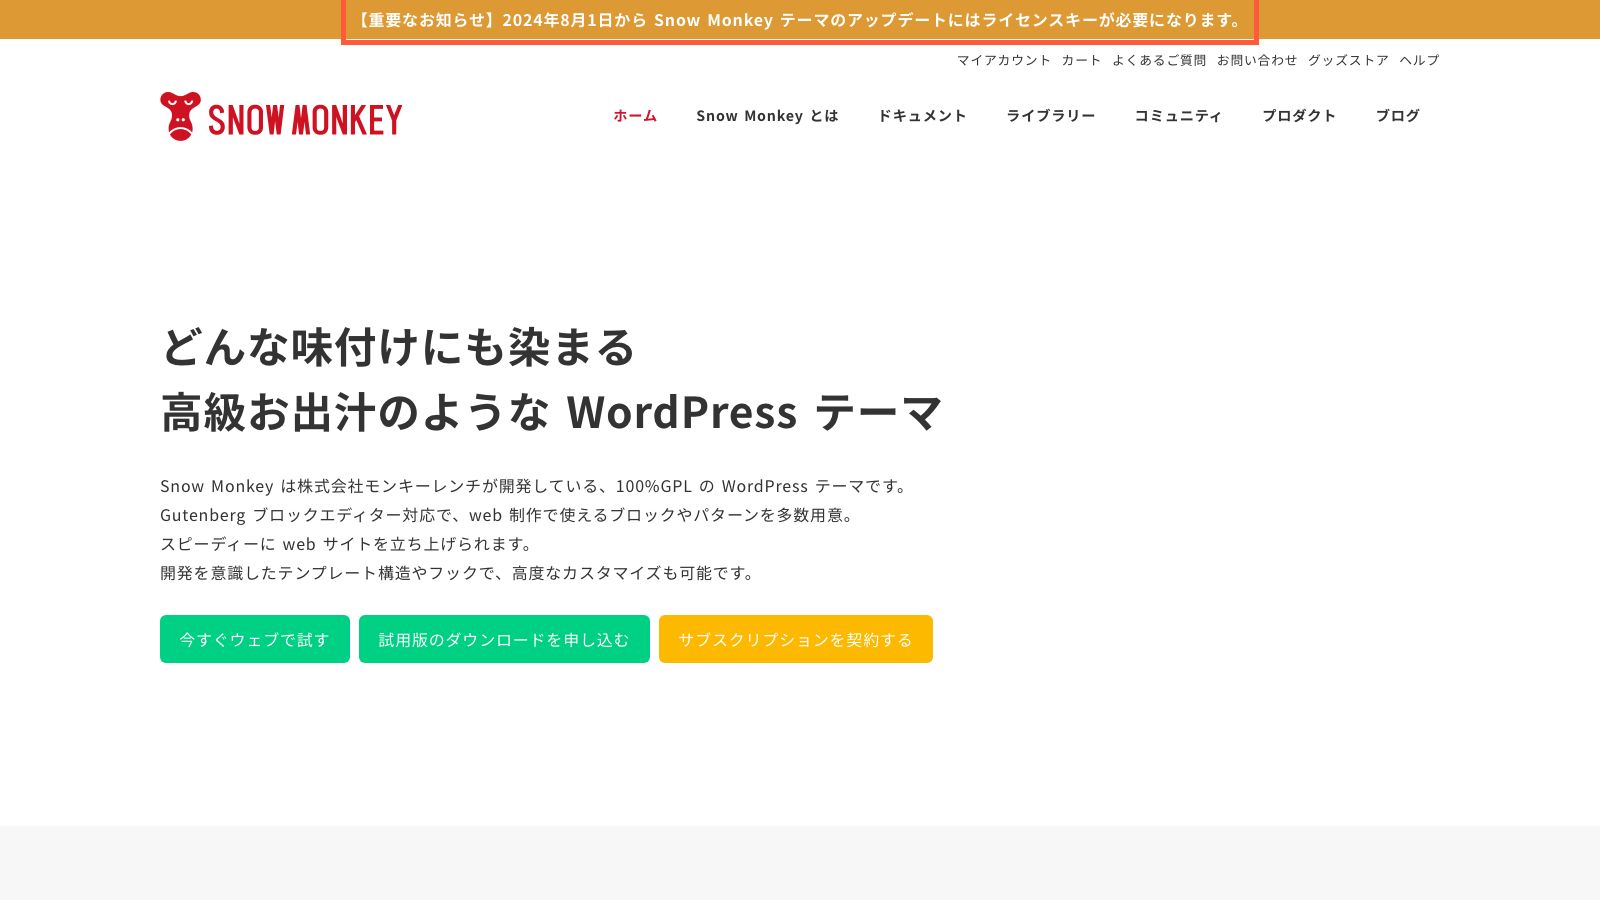Select ホーム in main navigation
This screenshot has width=1600, height=900.
(635, 116)
